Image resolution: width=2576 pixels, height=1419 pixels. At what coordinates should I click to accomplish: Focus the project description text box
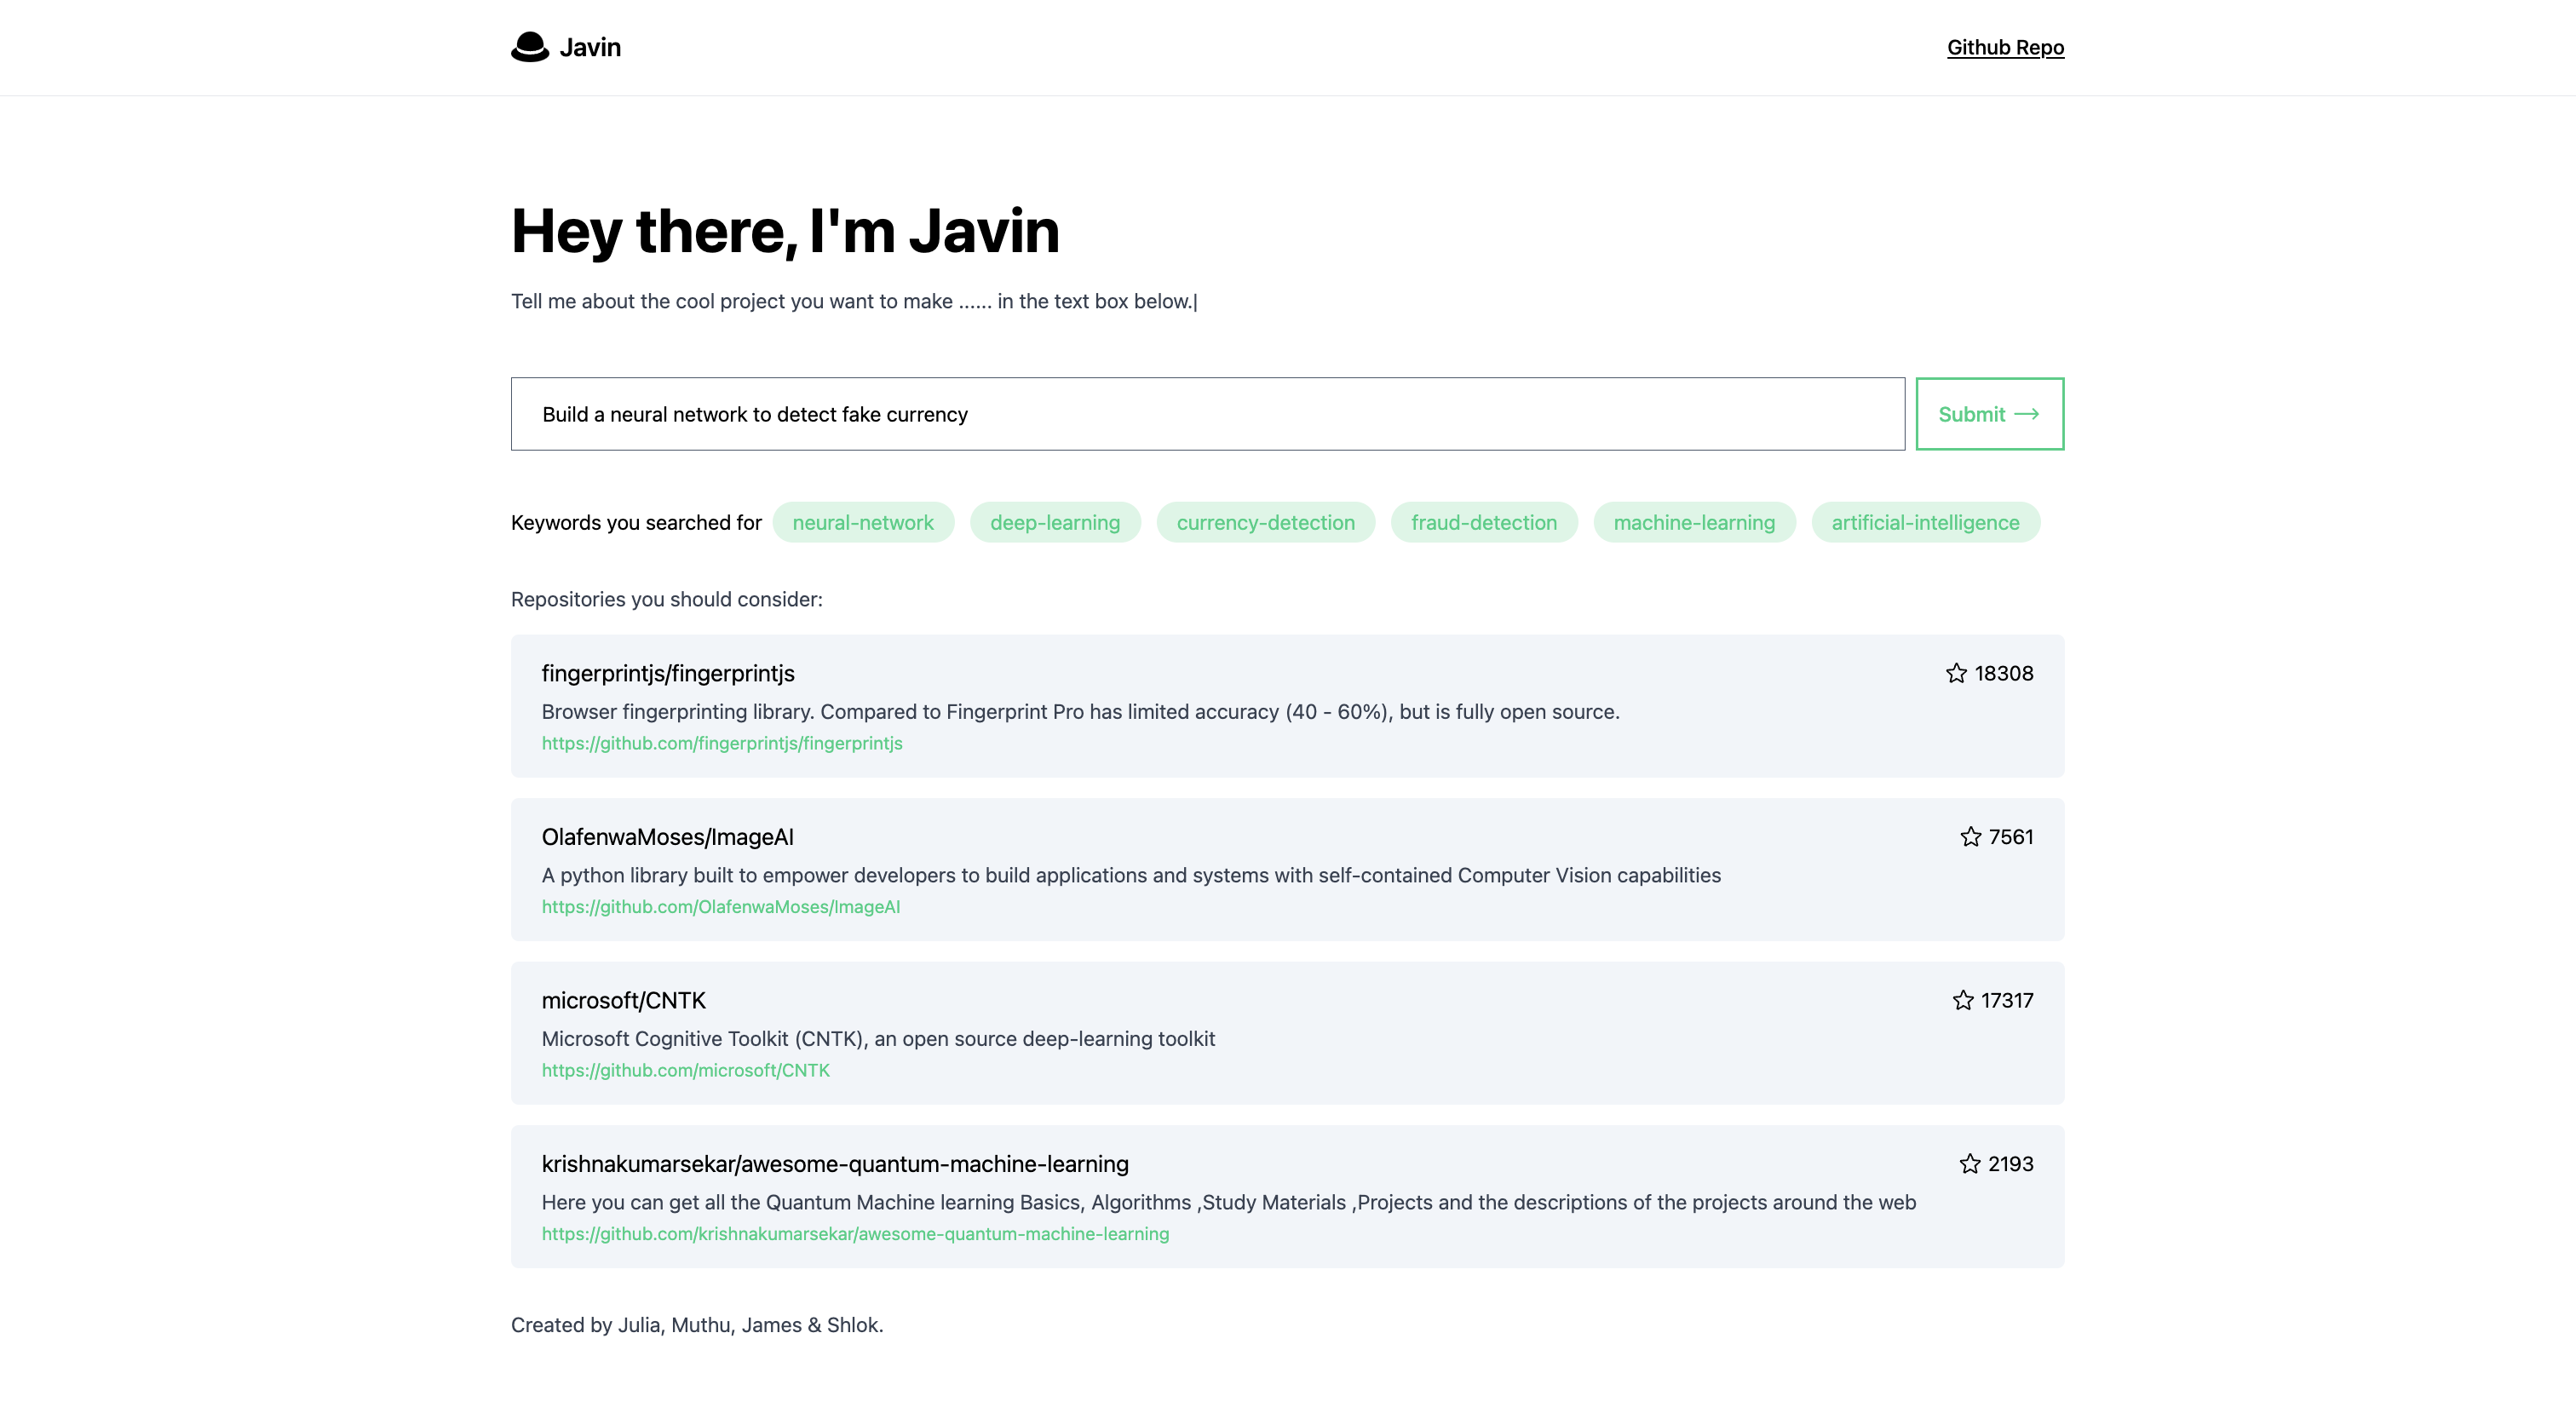coord(1207,414)
